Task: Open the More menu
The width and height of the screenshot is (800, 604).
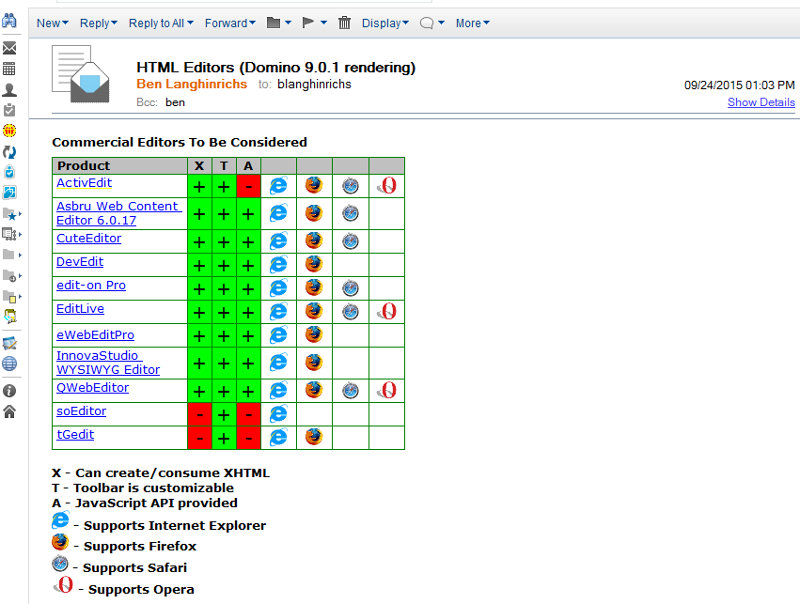Action: [x=472, y=23]
